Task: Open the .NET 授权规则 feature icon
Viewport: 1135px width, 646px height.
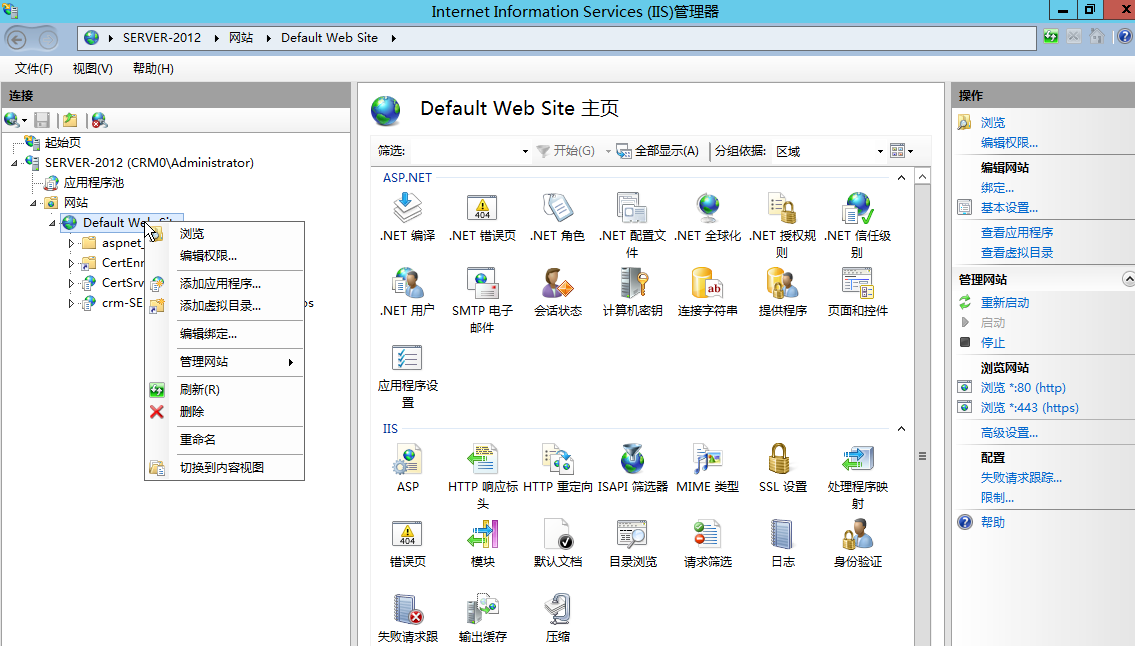Action: click(x=782, y=209)
